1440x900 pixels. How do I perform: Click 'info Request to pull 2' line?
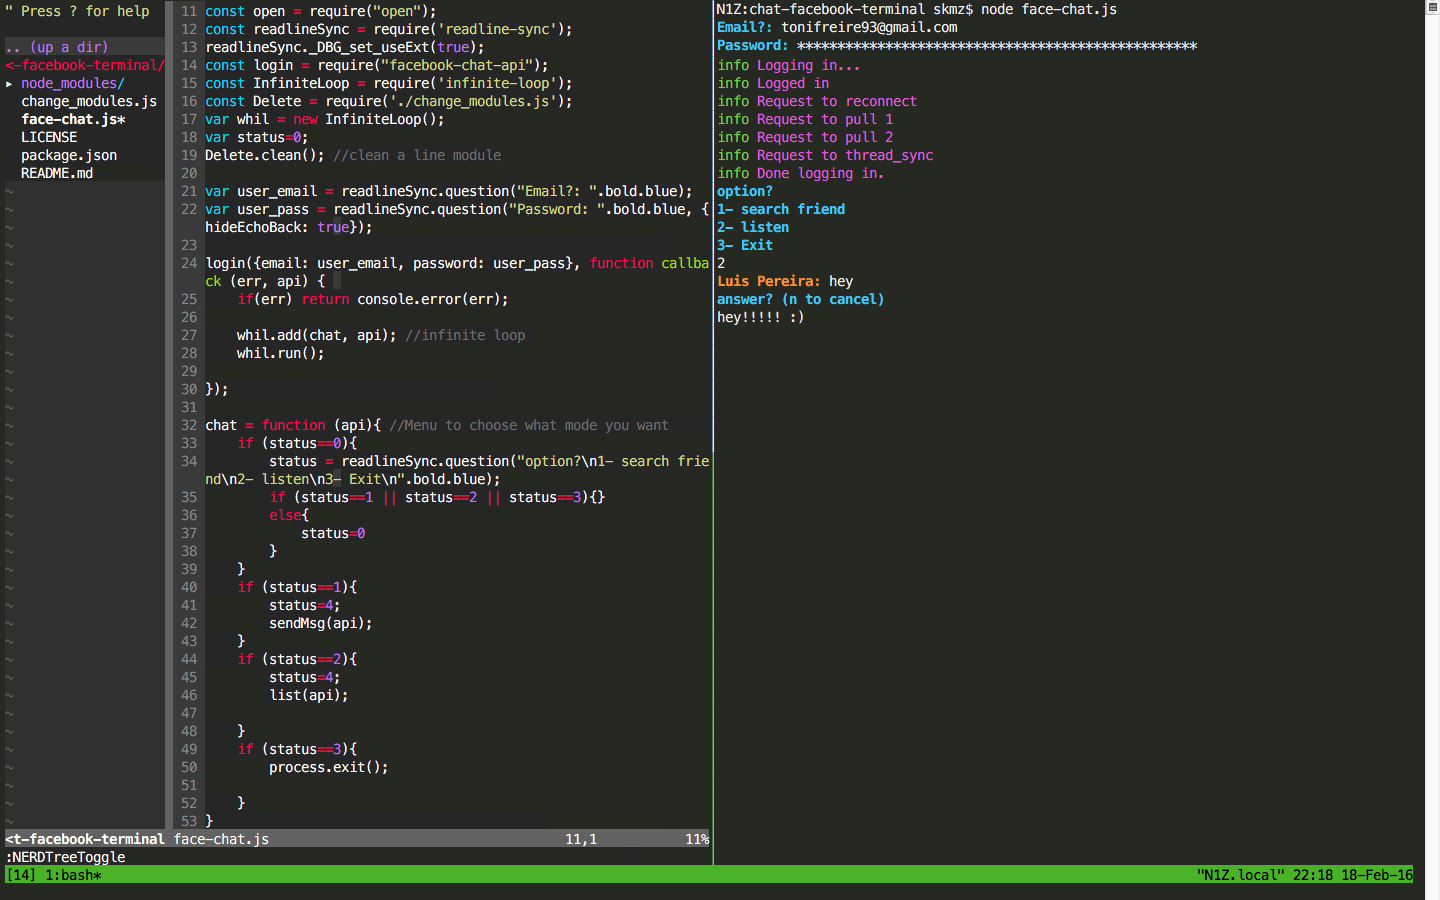[805, 137]
